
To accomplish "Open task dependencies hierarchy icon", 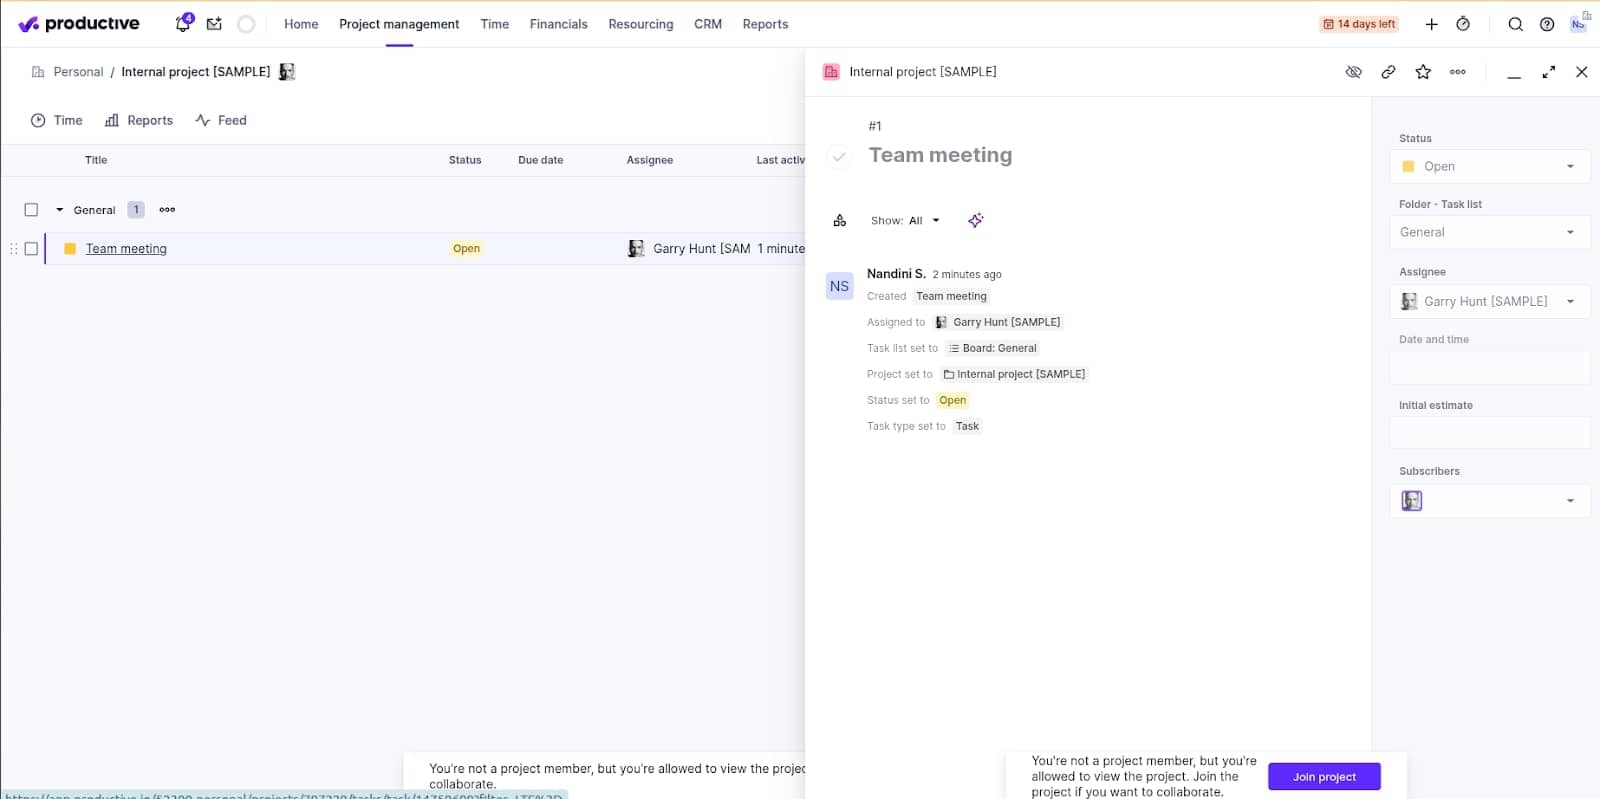I will tap(840, 220).
